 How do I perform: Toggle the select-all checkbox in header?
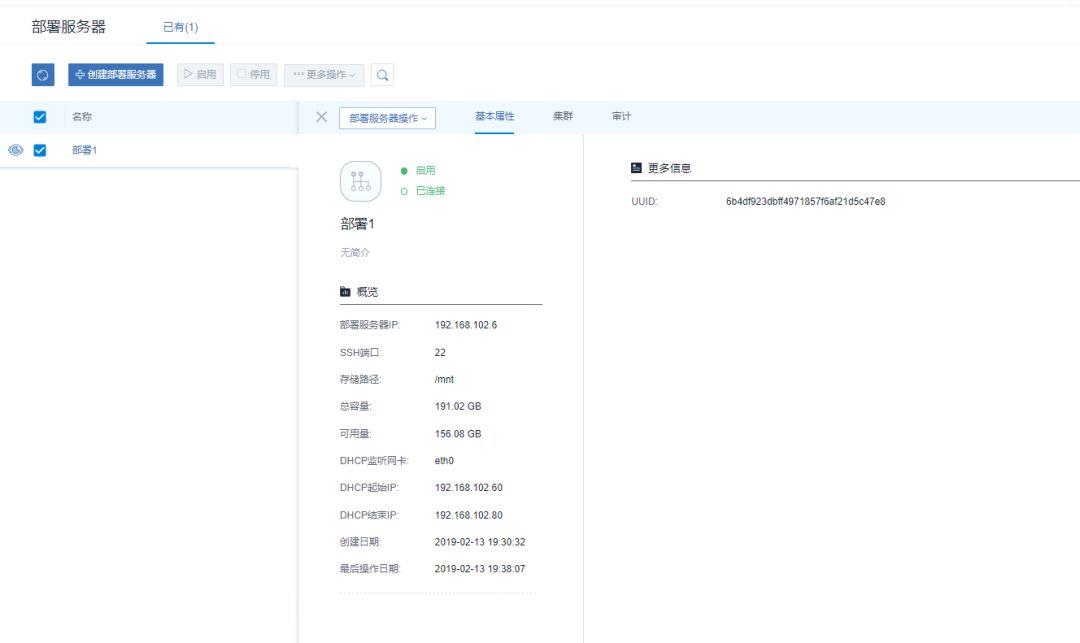41,117
